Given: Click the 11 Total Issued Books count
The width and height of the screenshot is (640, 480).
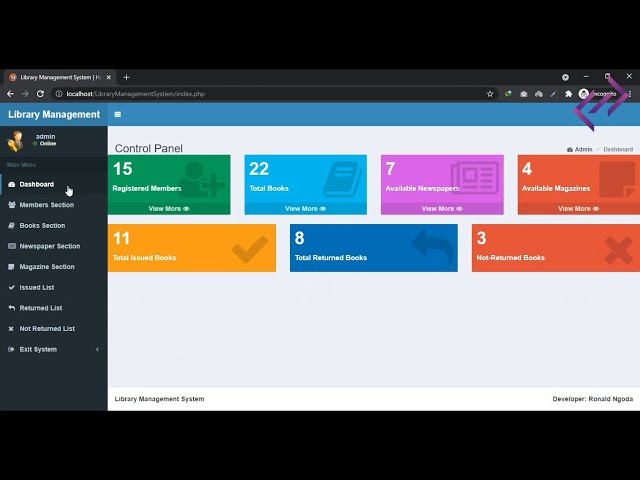Looking at the screenshot, I should pos(121,238).
